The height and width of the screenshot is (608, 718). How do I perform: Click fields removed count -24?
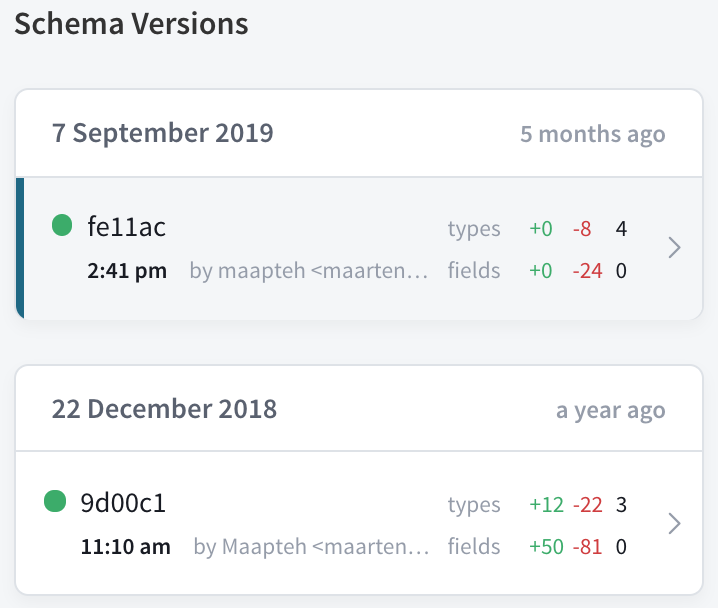coord(587,271)
